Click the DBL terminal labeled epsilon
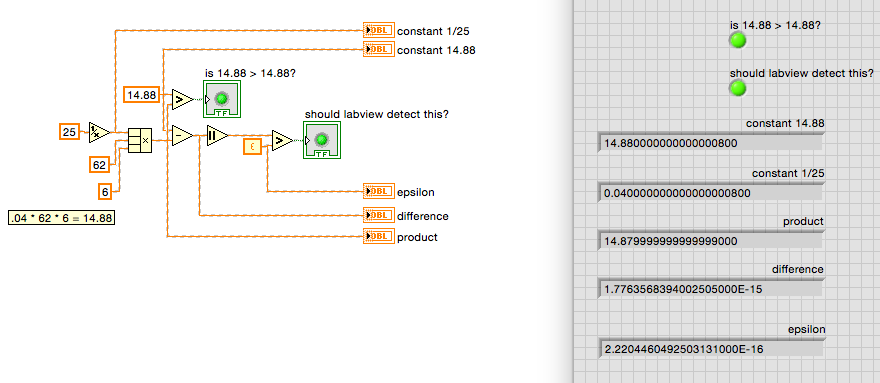The image size is (880, 383). [x=379, y=192]
